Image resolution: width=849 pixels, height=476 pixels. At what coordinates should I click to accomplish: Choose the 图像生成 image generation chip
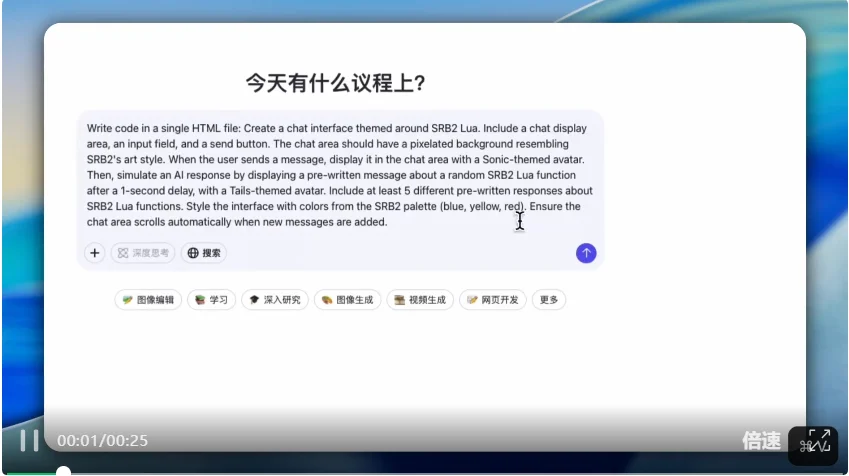click(x=348, y=299)
